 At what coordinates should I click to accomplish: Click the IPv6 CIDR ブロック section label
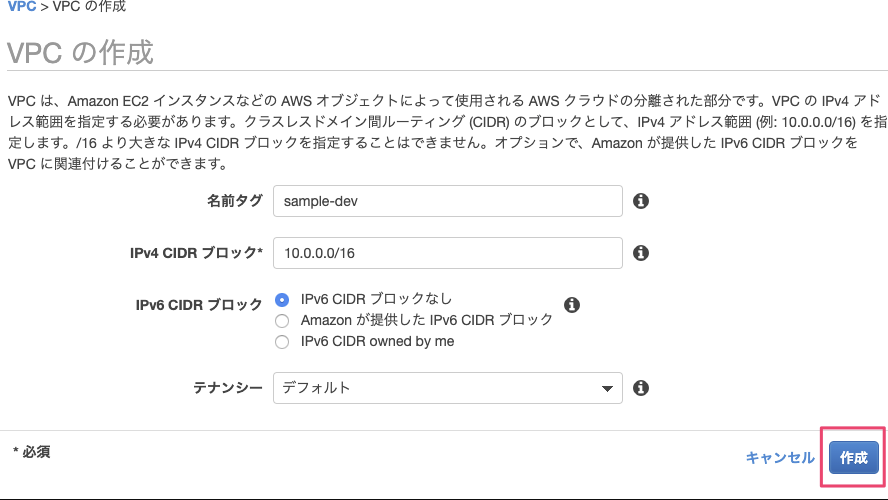pos(198,305)
